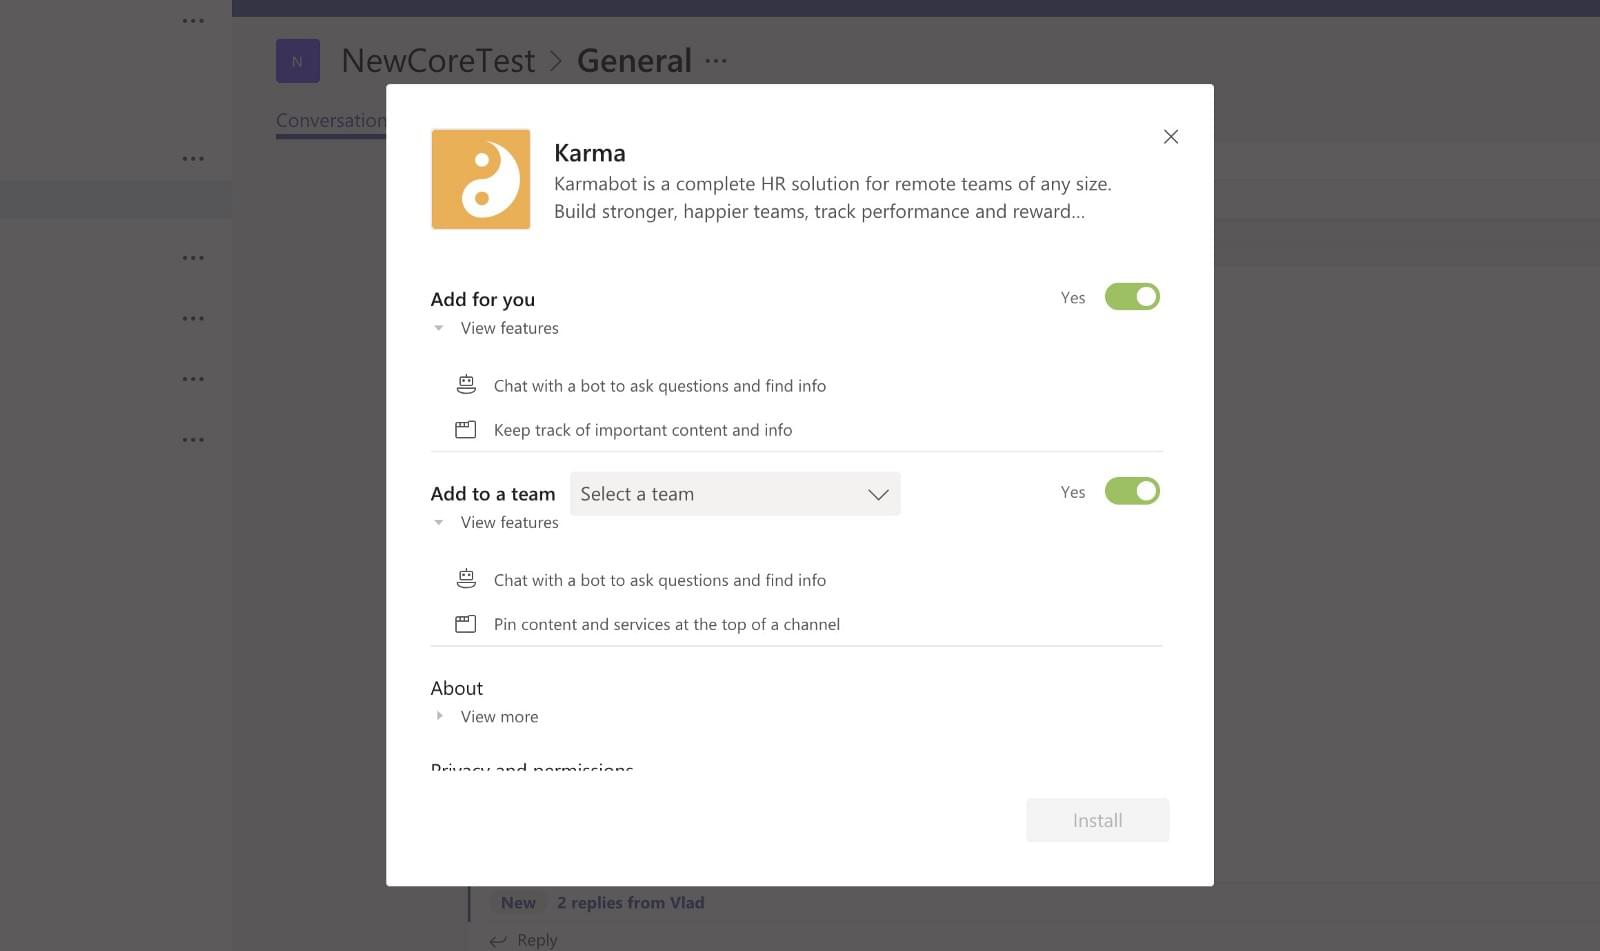Viewport: 1600px width, 951px height.
Task: Expand 'View more' in the About section
Action: click(498, 716)
